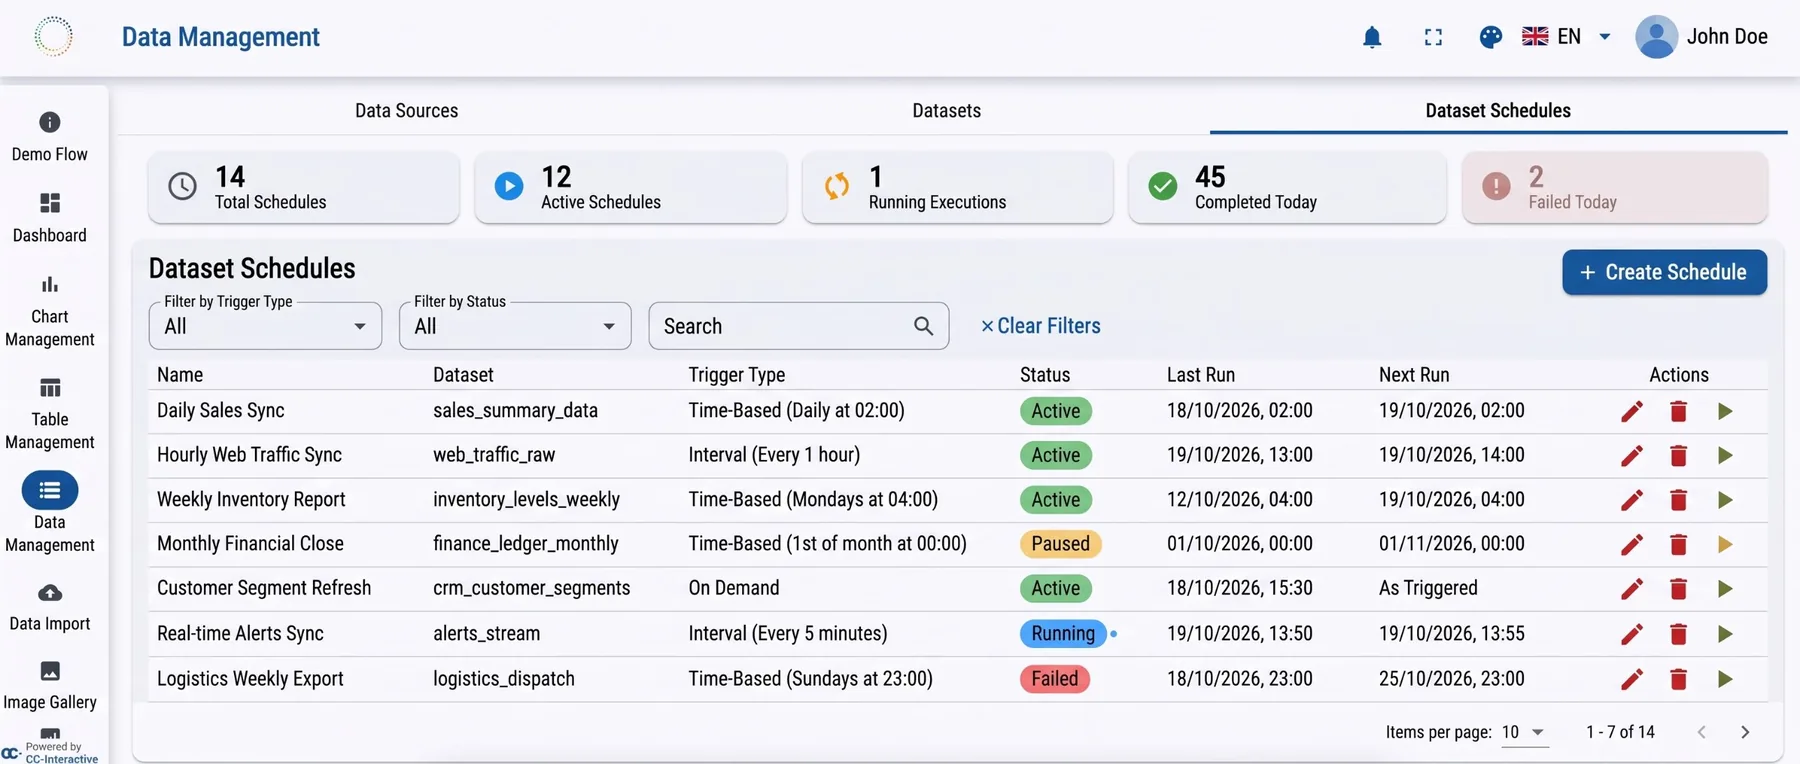This screenshot has width=1800, height=764.
Task: Click Clear Filters link
Action: [1040, 326]
